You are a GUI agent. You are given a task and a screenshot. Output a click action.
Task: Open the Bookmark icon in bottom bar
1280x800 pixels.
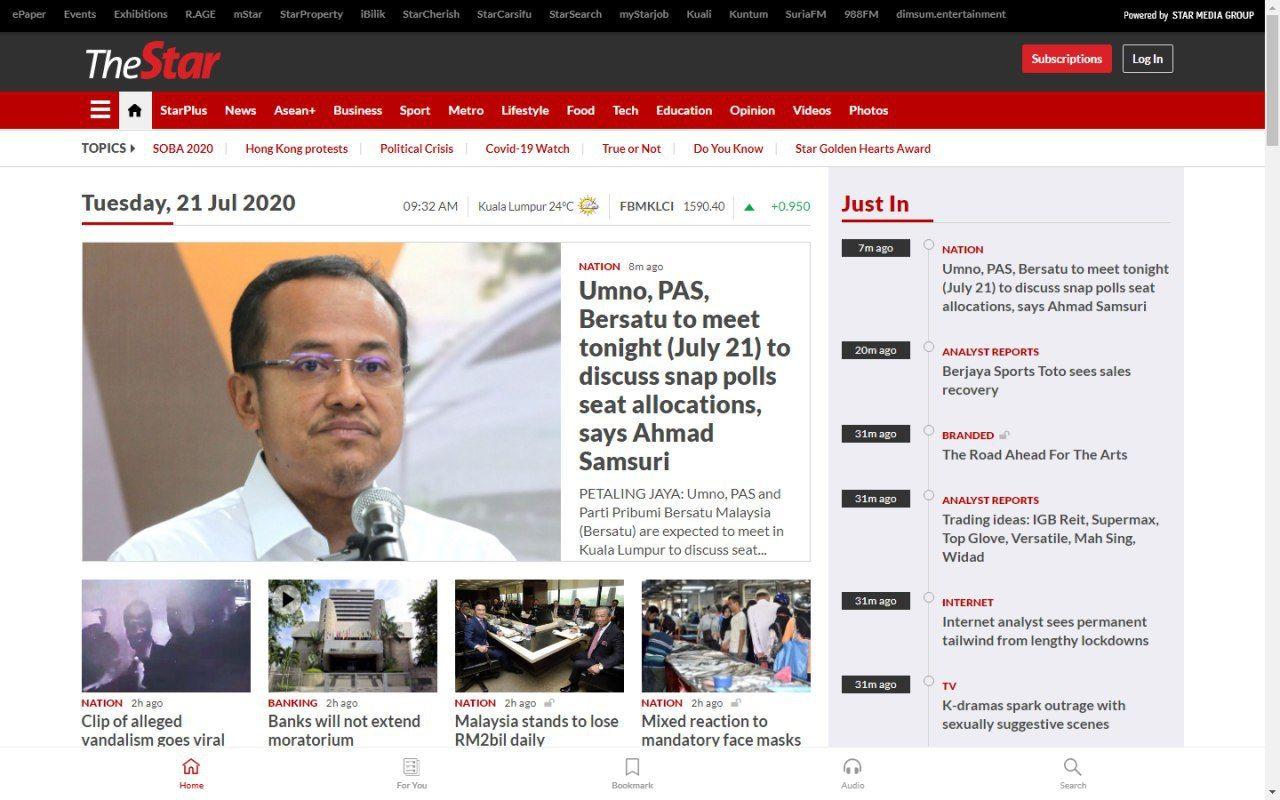coord(632,767)
